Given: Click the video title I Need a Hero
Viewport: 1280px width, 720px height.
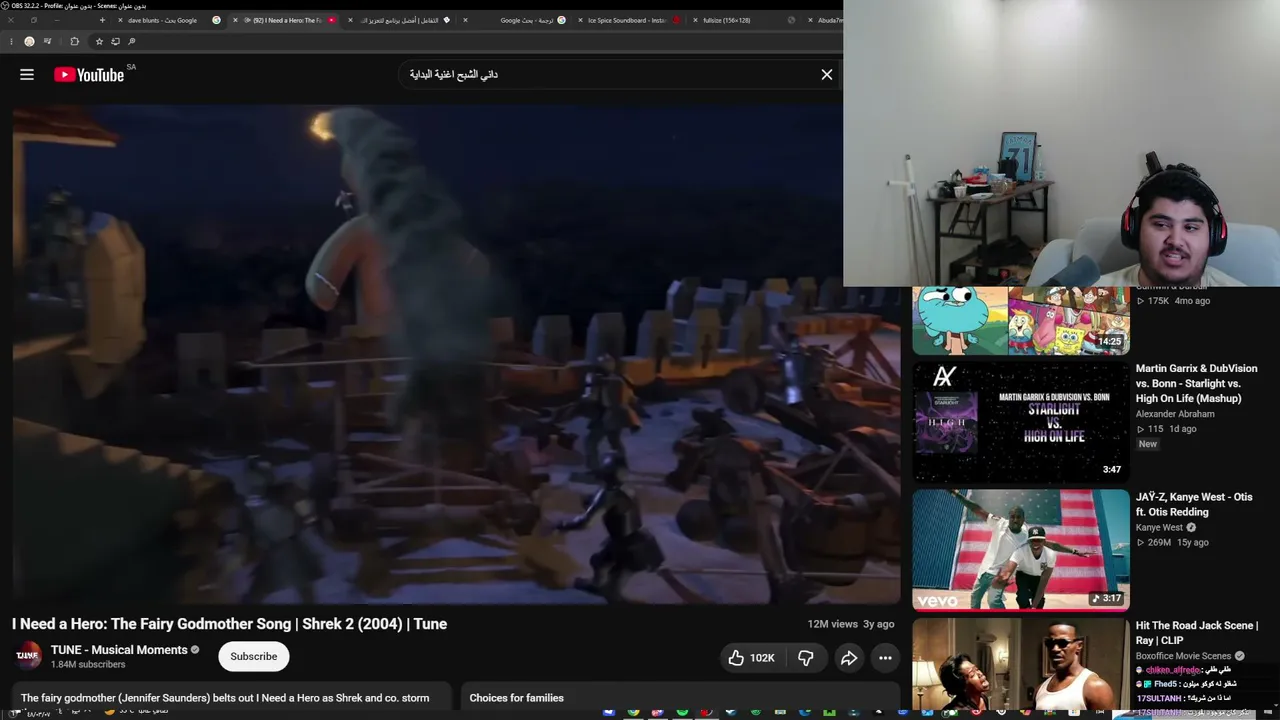Looking at the screenshot, I should click(x=229, y=624).
